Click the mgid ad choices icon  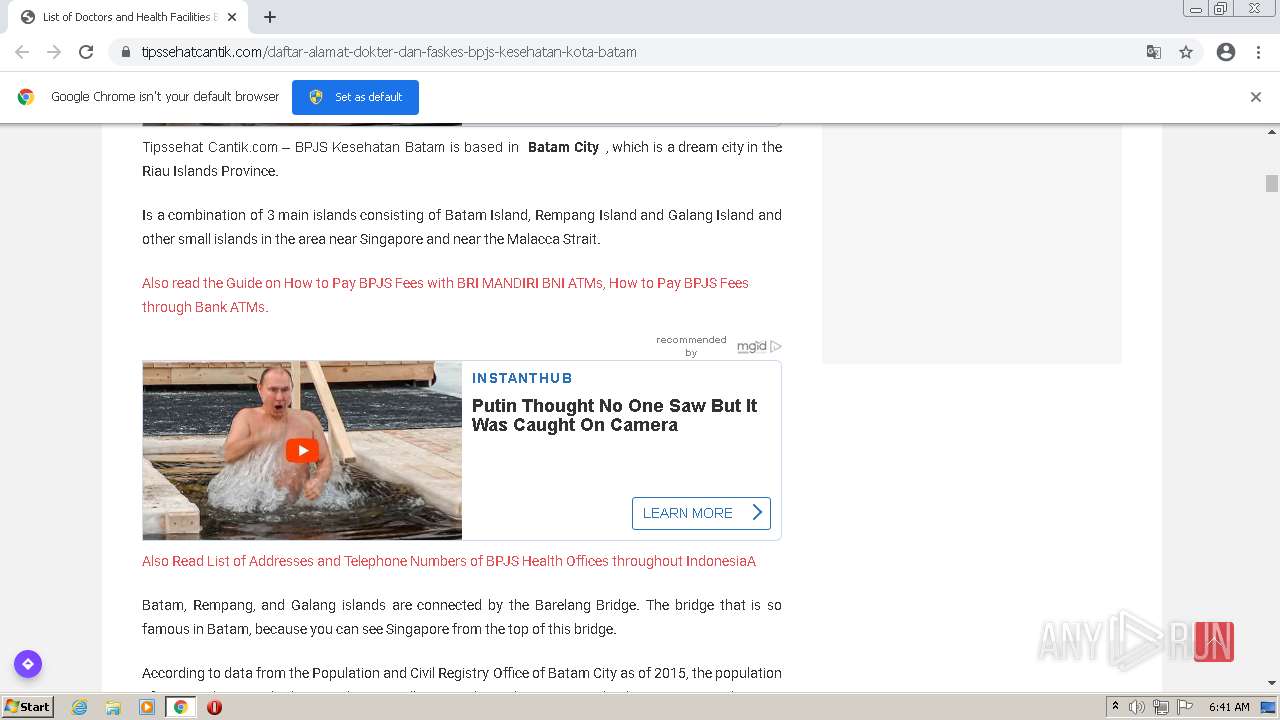(x=776, y=346)
